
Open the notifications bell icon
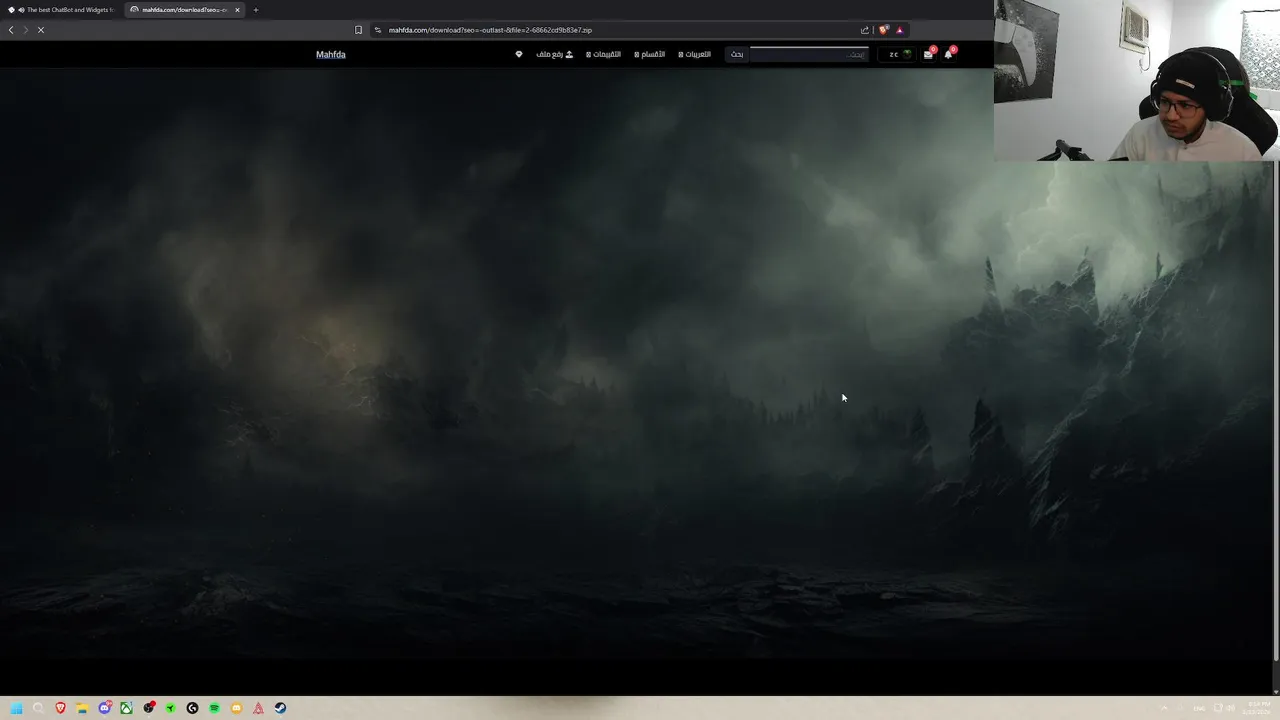[x=948, y=55]
